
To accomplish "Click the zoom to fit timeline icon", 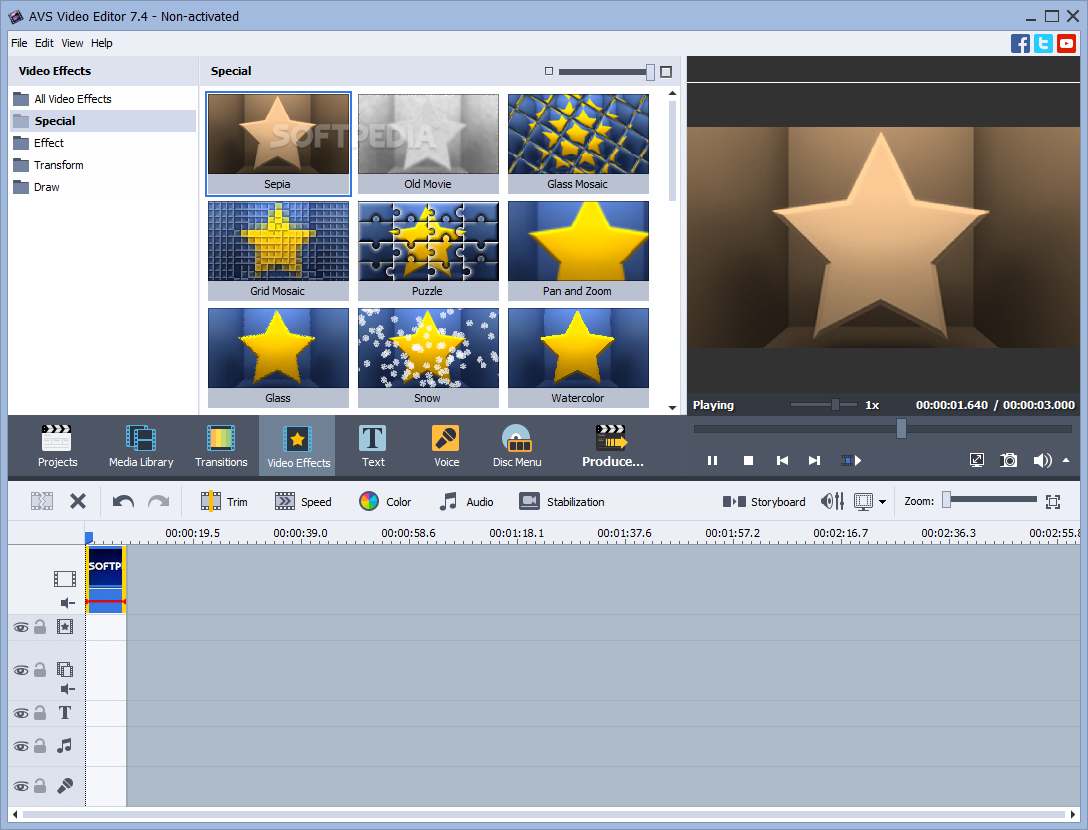I will coord(1053,501).
